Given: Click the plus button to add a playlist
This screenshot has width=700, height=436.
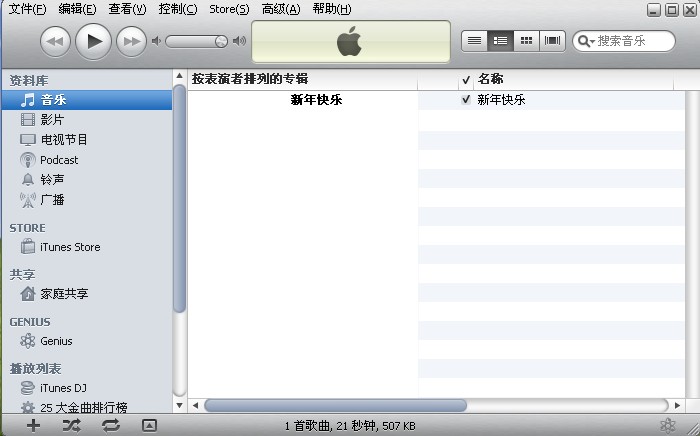Looking at the screenshot, I should (x=33, y=425).
